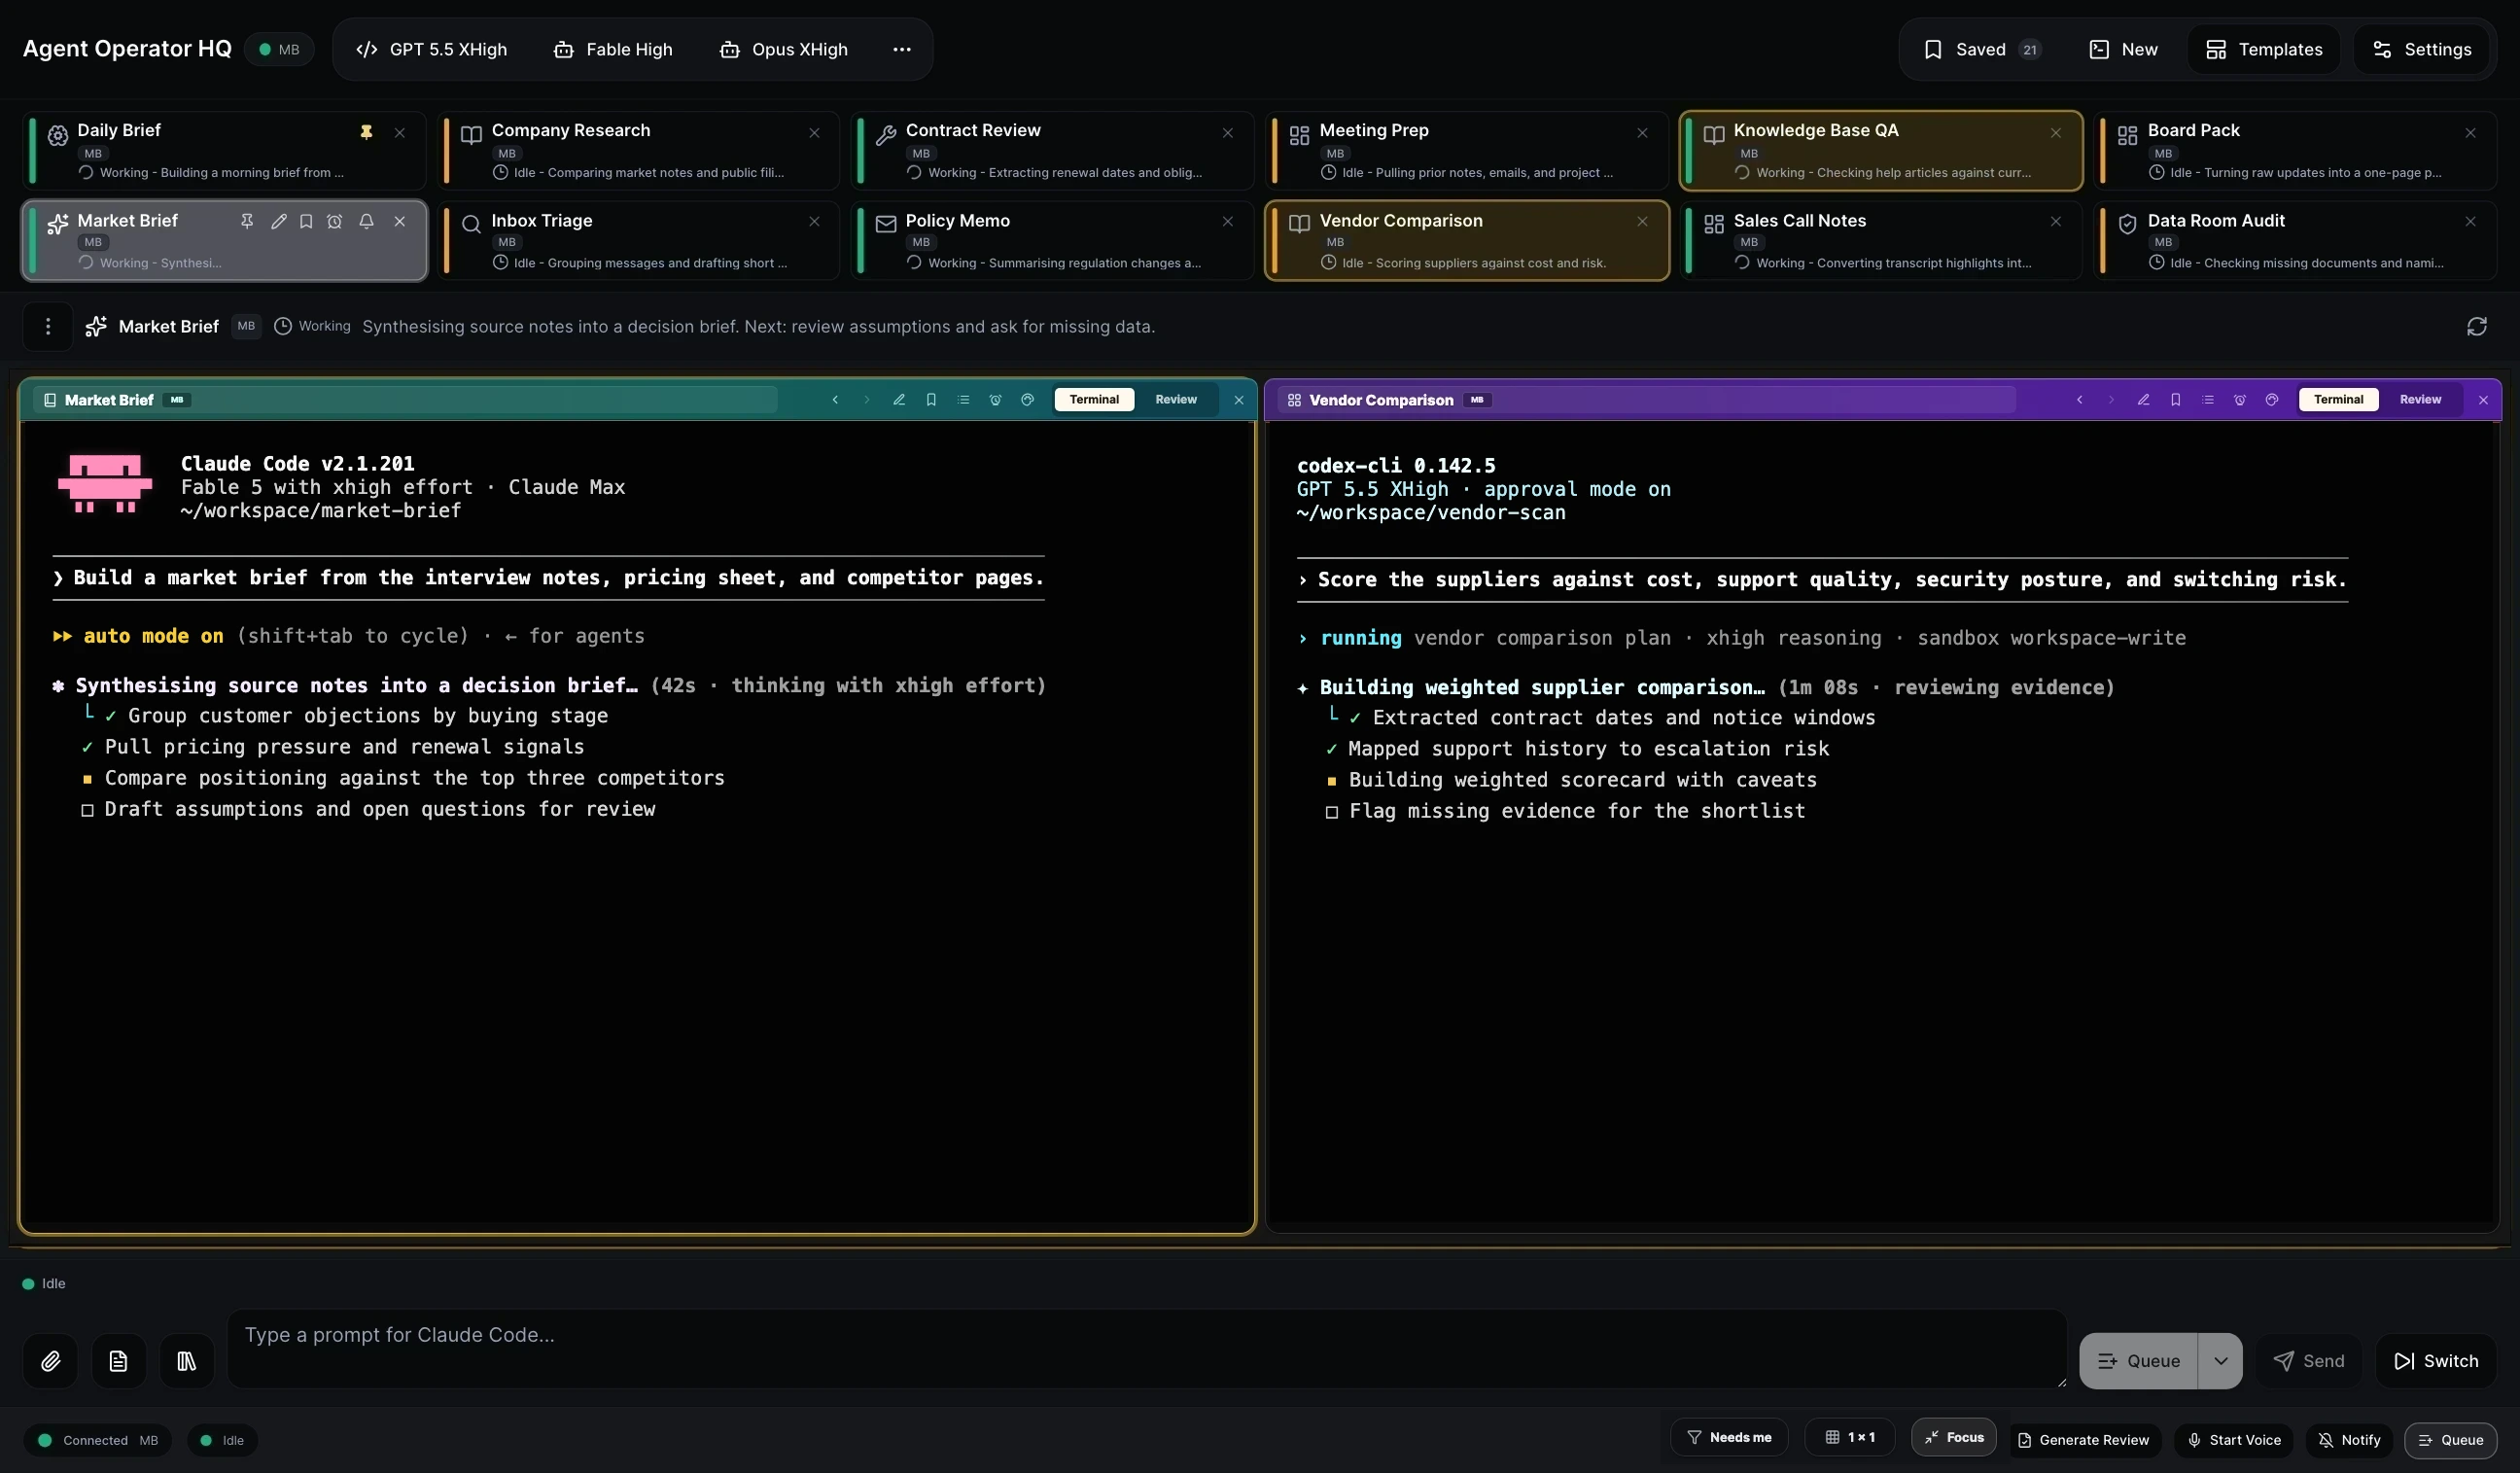The height and width of the screenshot is (1473, 2520).
Task: Open the Templates button
Action: [2263, 49]
